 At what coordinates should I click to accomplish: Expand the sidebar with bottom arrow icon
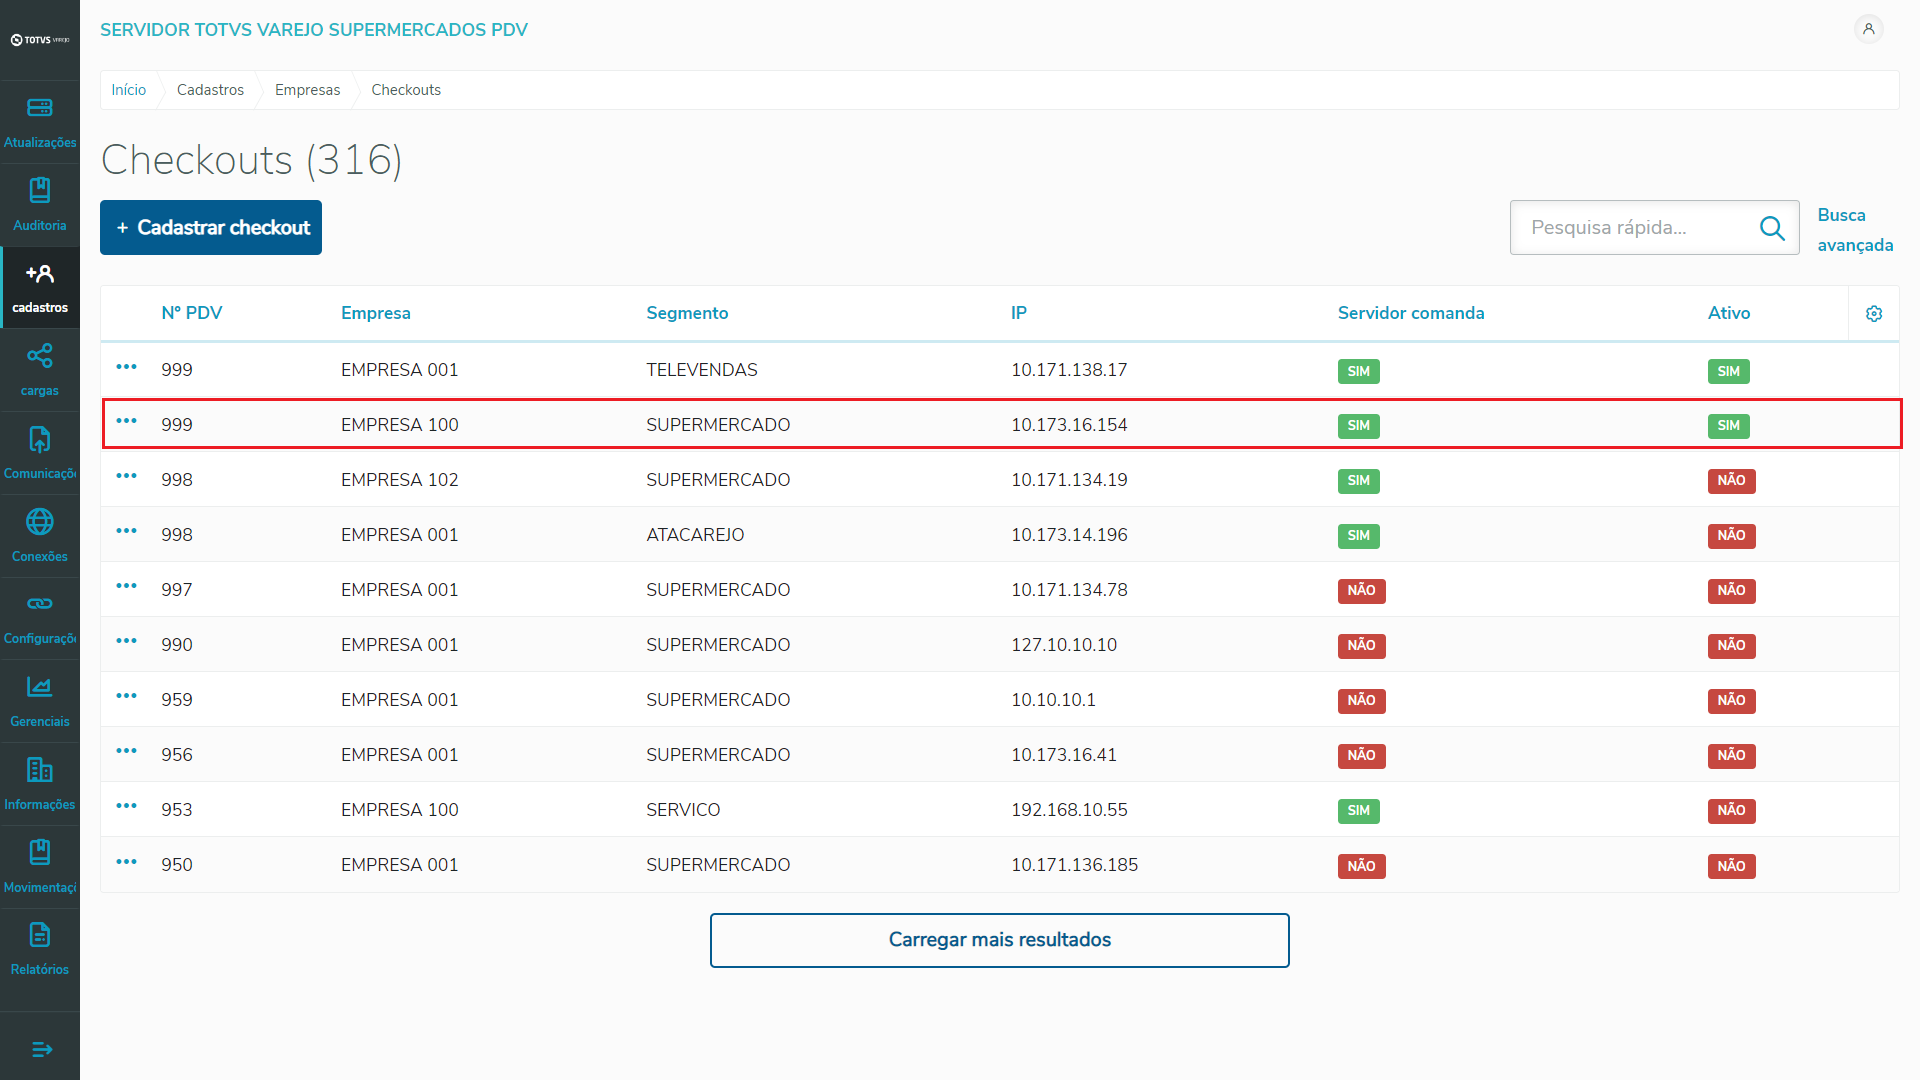tap(41, 1049)
